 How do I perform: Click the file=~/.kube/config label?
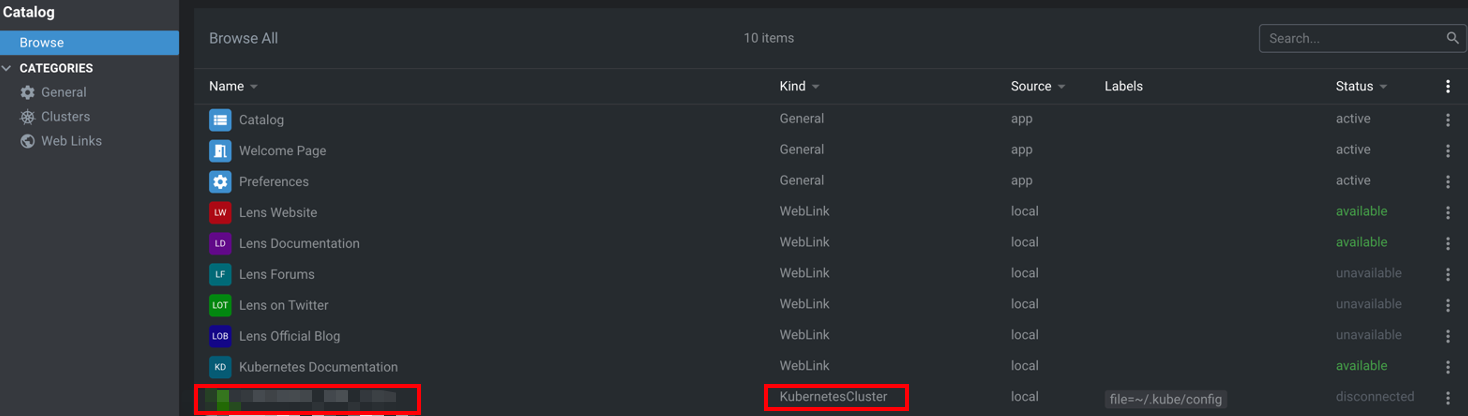click(x=1165, y=399)
